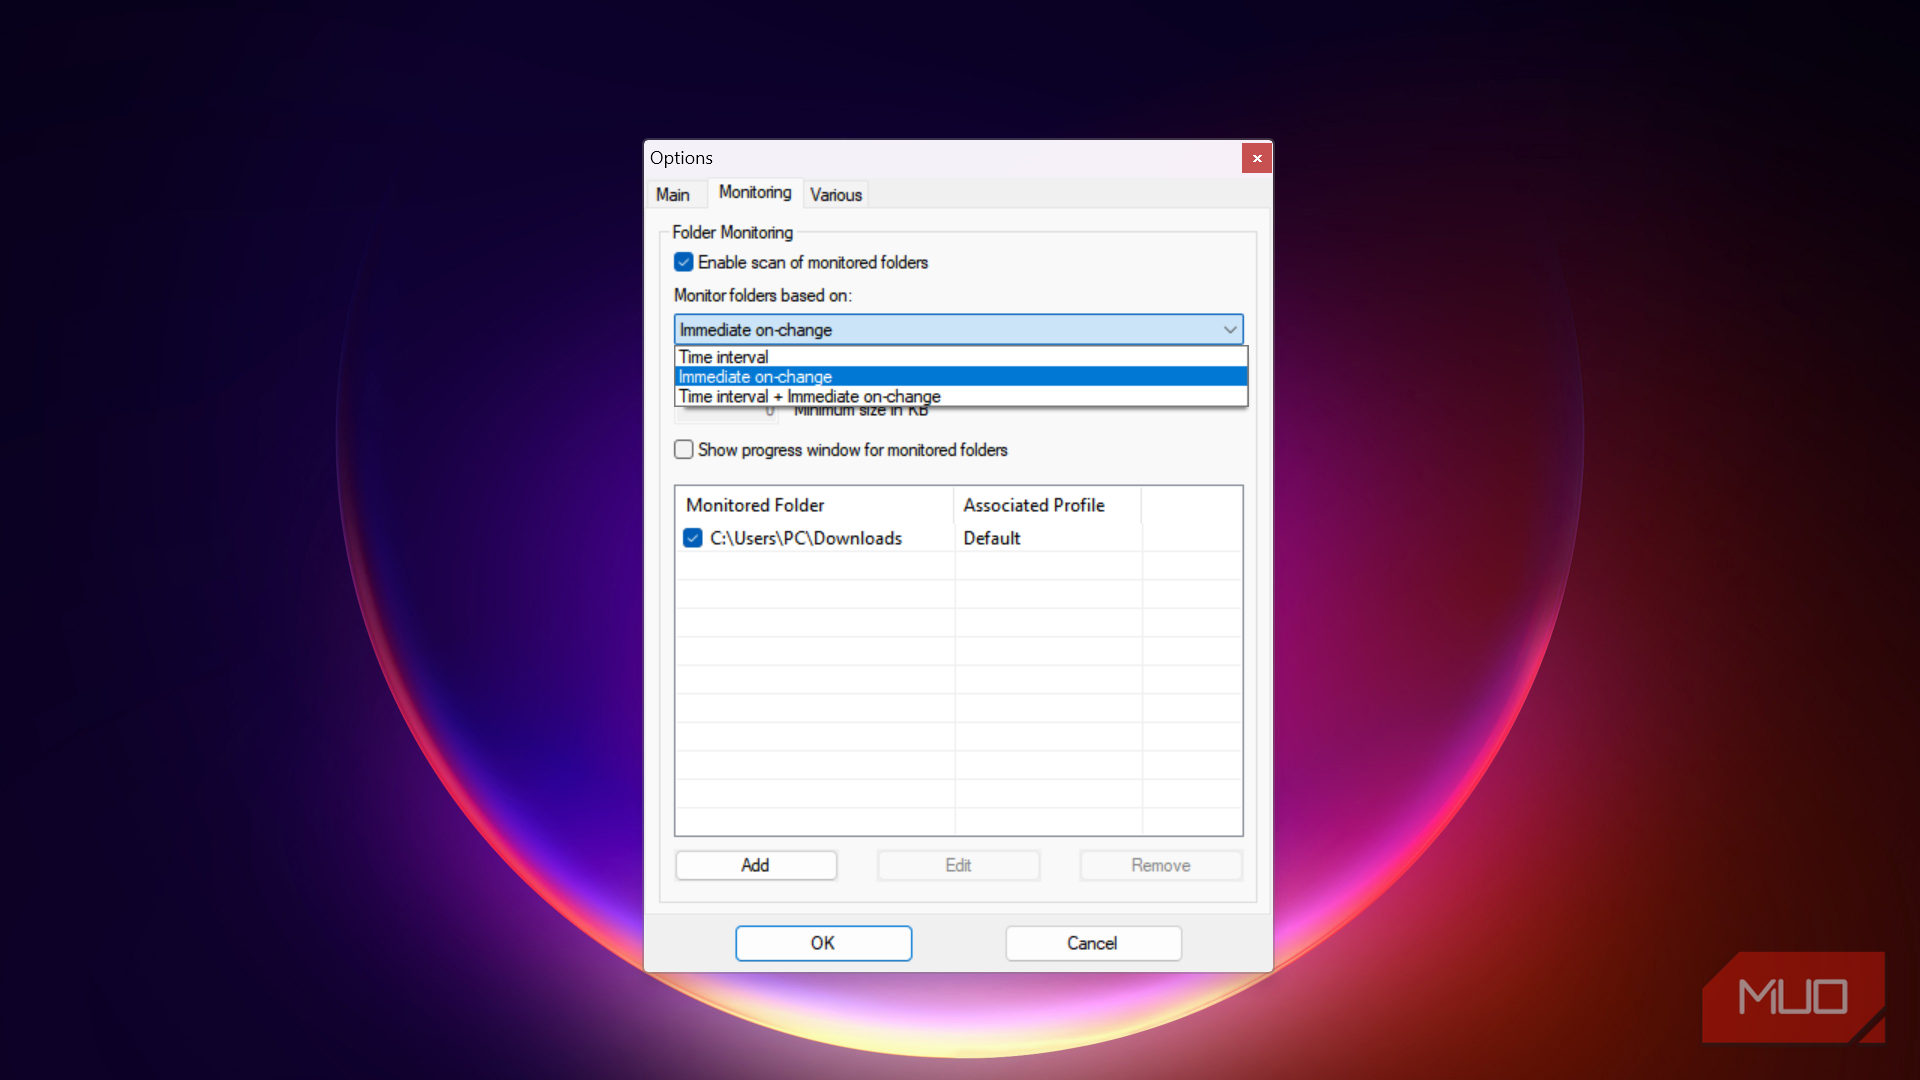
Task: Dismiss the dialog with Cancel
Action: point(1093,943)
